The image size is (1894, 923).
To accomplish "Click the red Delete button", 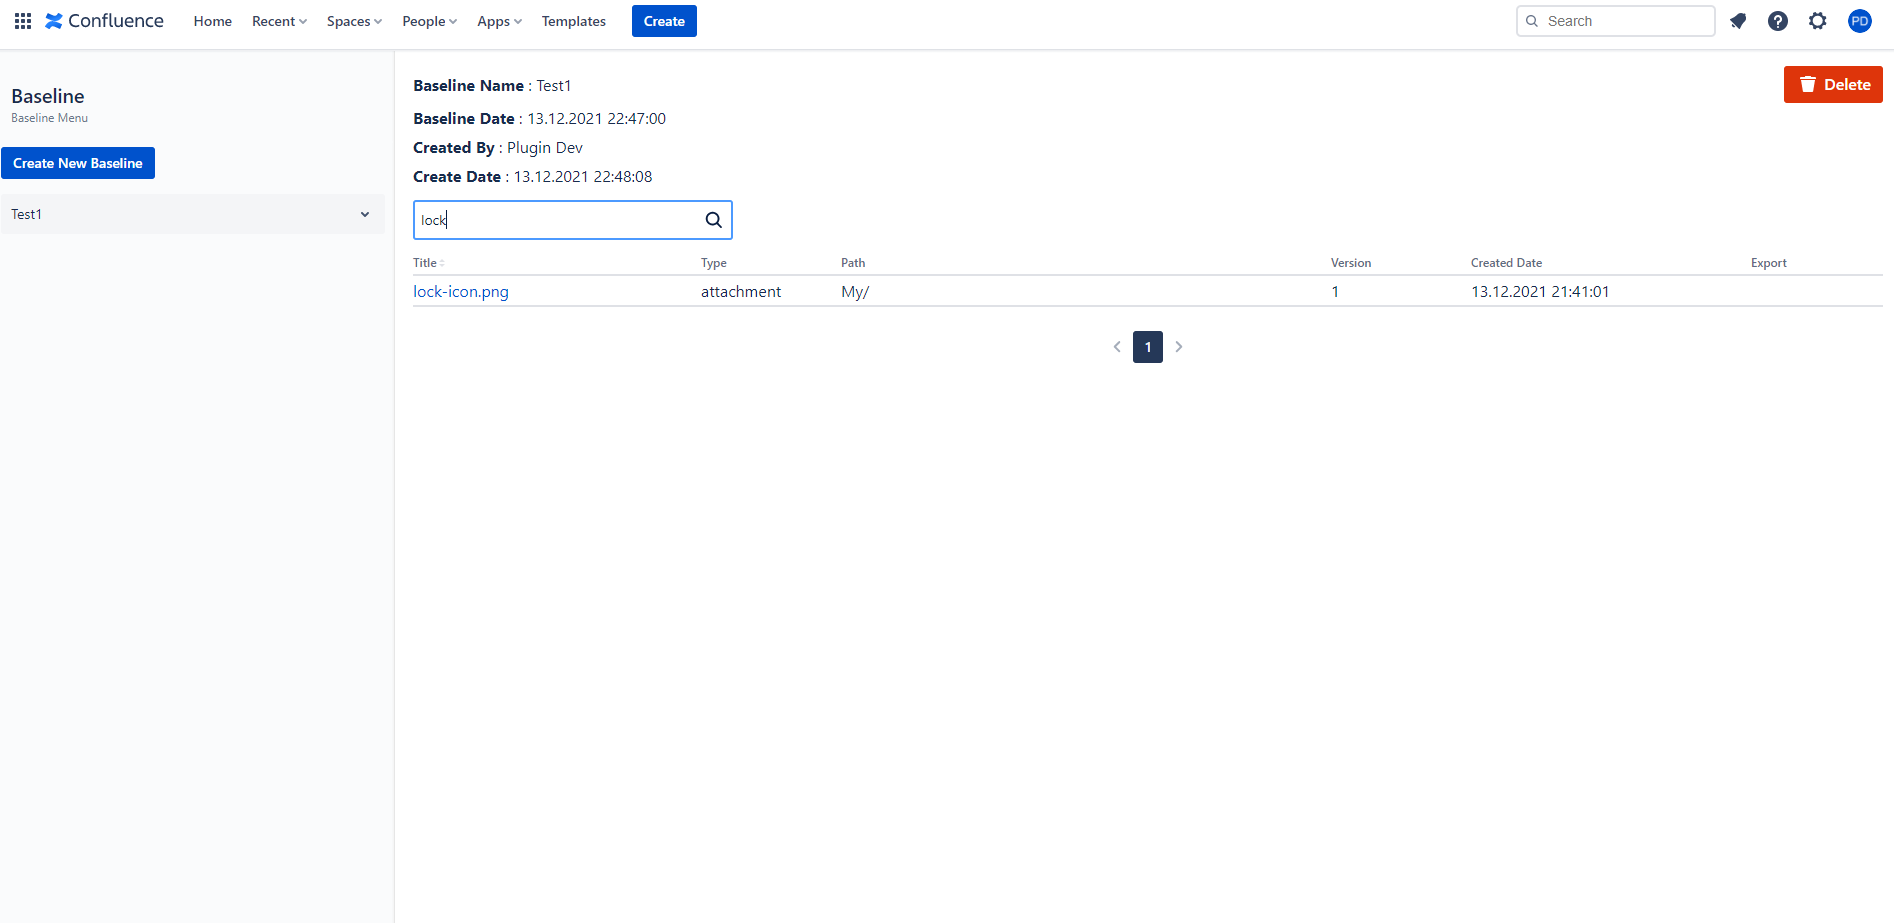I will pos(1833,85).
